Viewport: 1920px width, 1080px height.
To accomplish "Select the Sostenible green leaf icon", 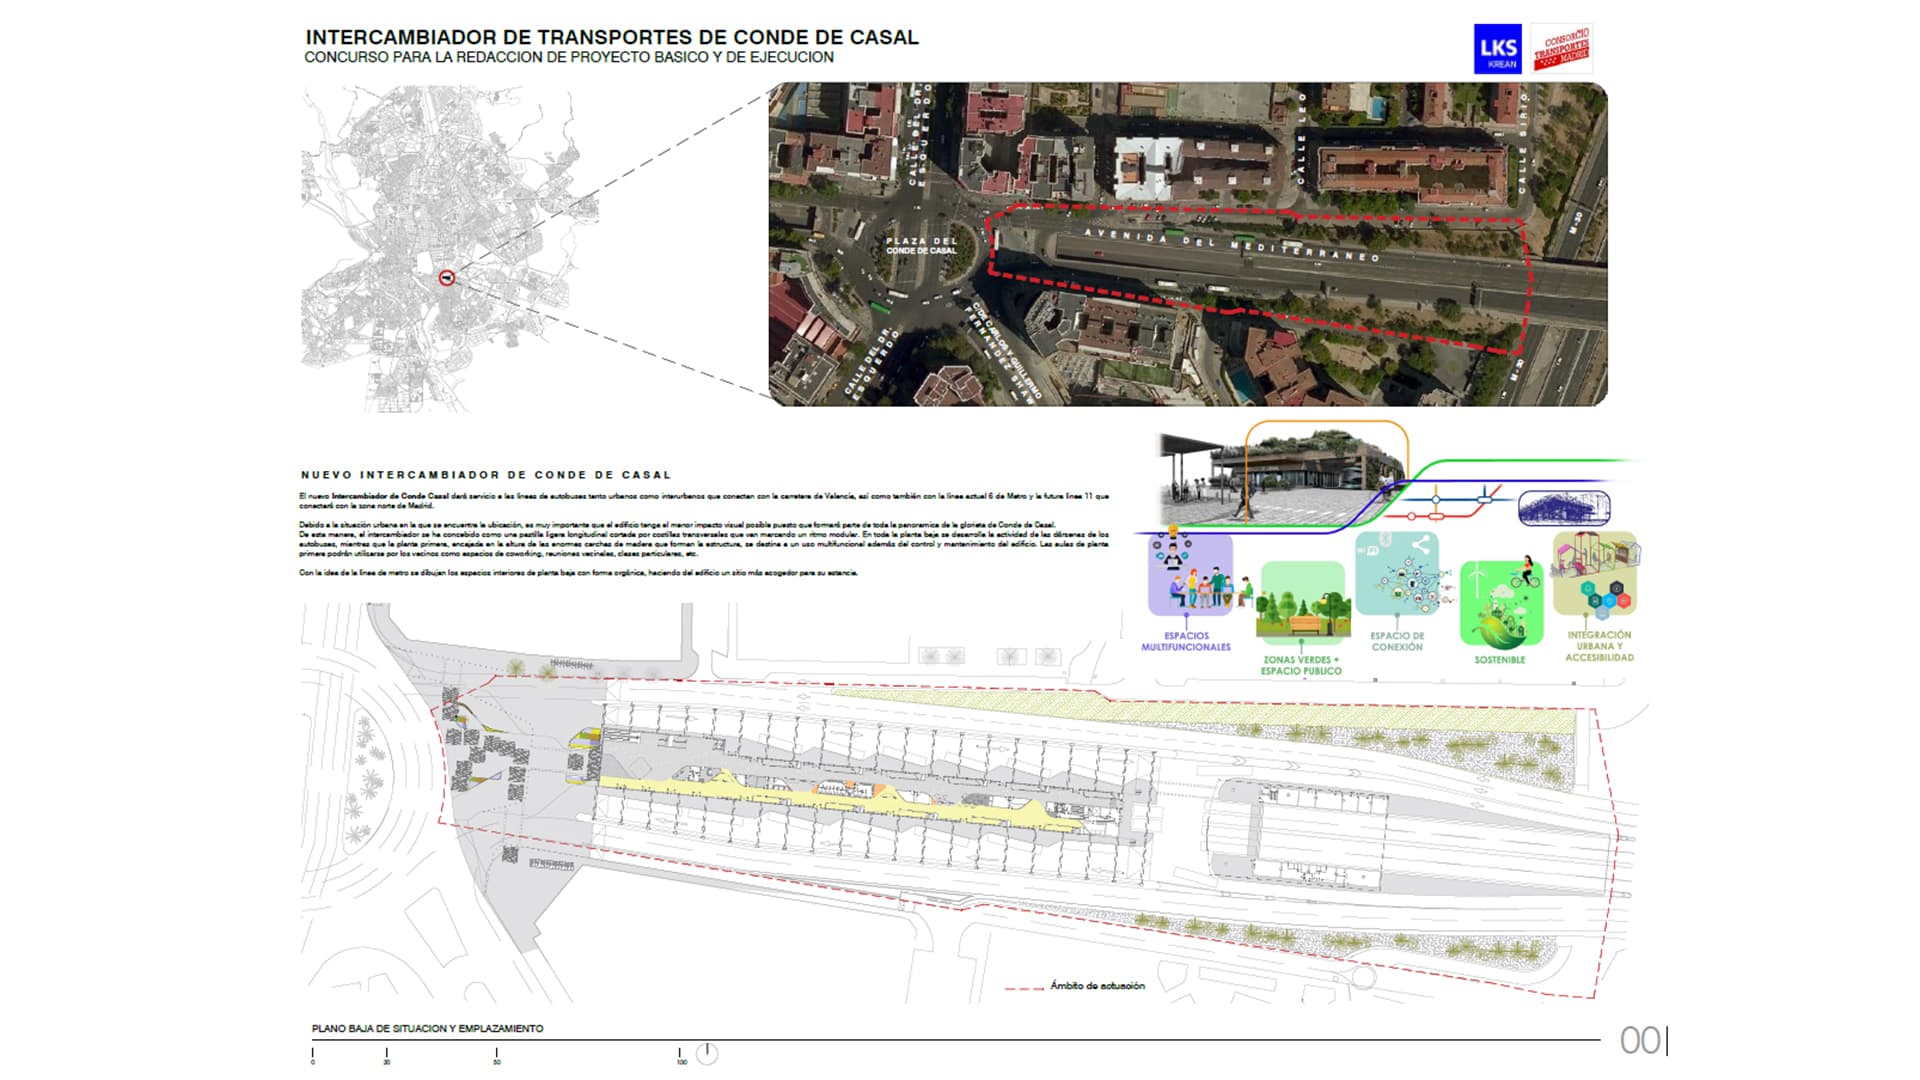I will [x=1500, y=603].
